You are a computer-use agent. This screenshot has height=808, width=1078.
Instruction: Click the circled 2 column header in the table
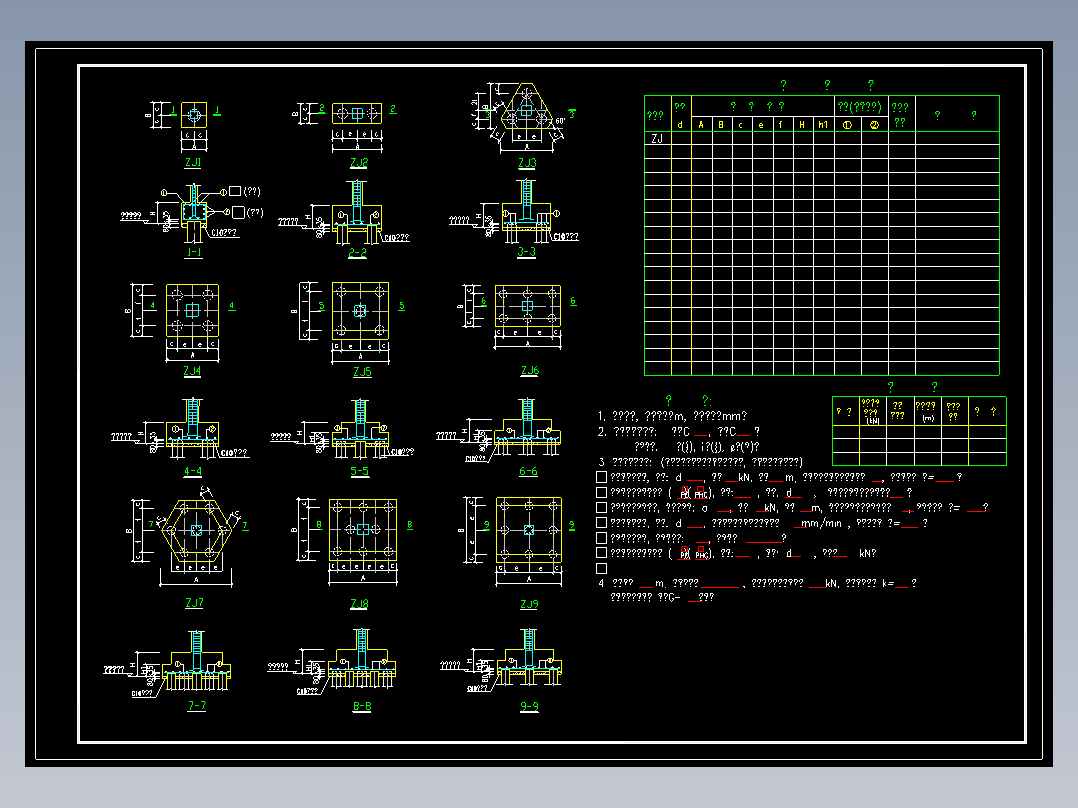click(874, 124)
